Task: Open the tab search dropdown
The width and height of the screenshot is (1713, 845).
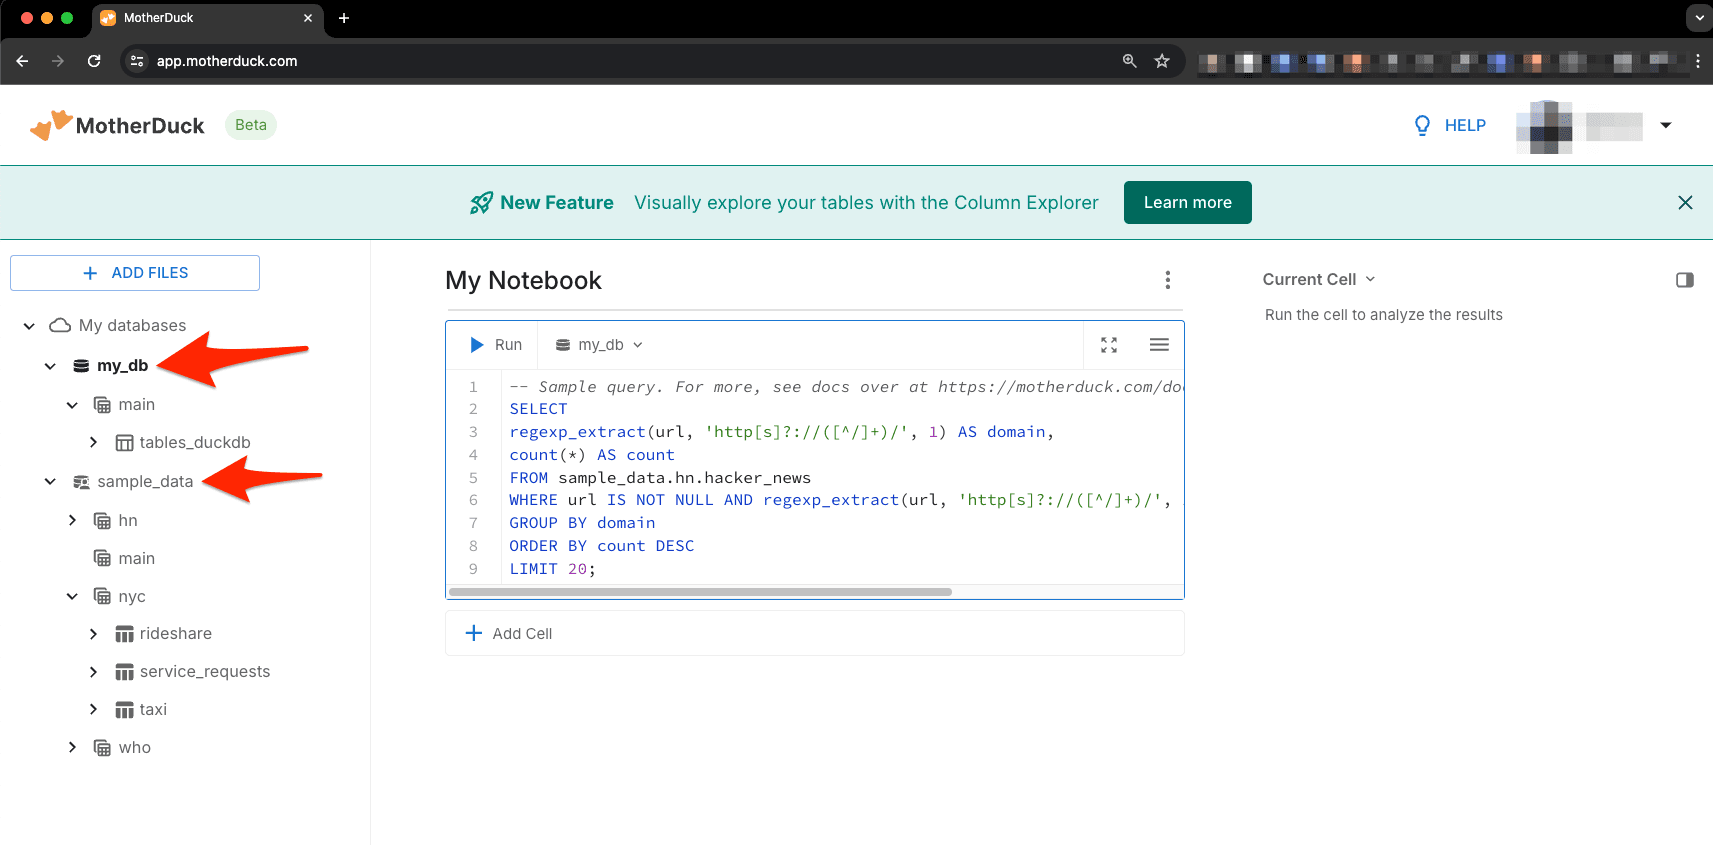Action: (1699, 18)
